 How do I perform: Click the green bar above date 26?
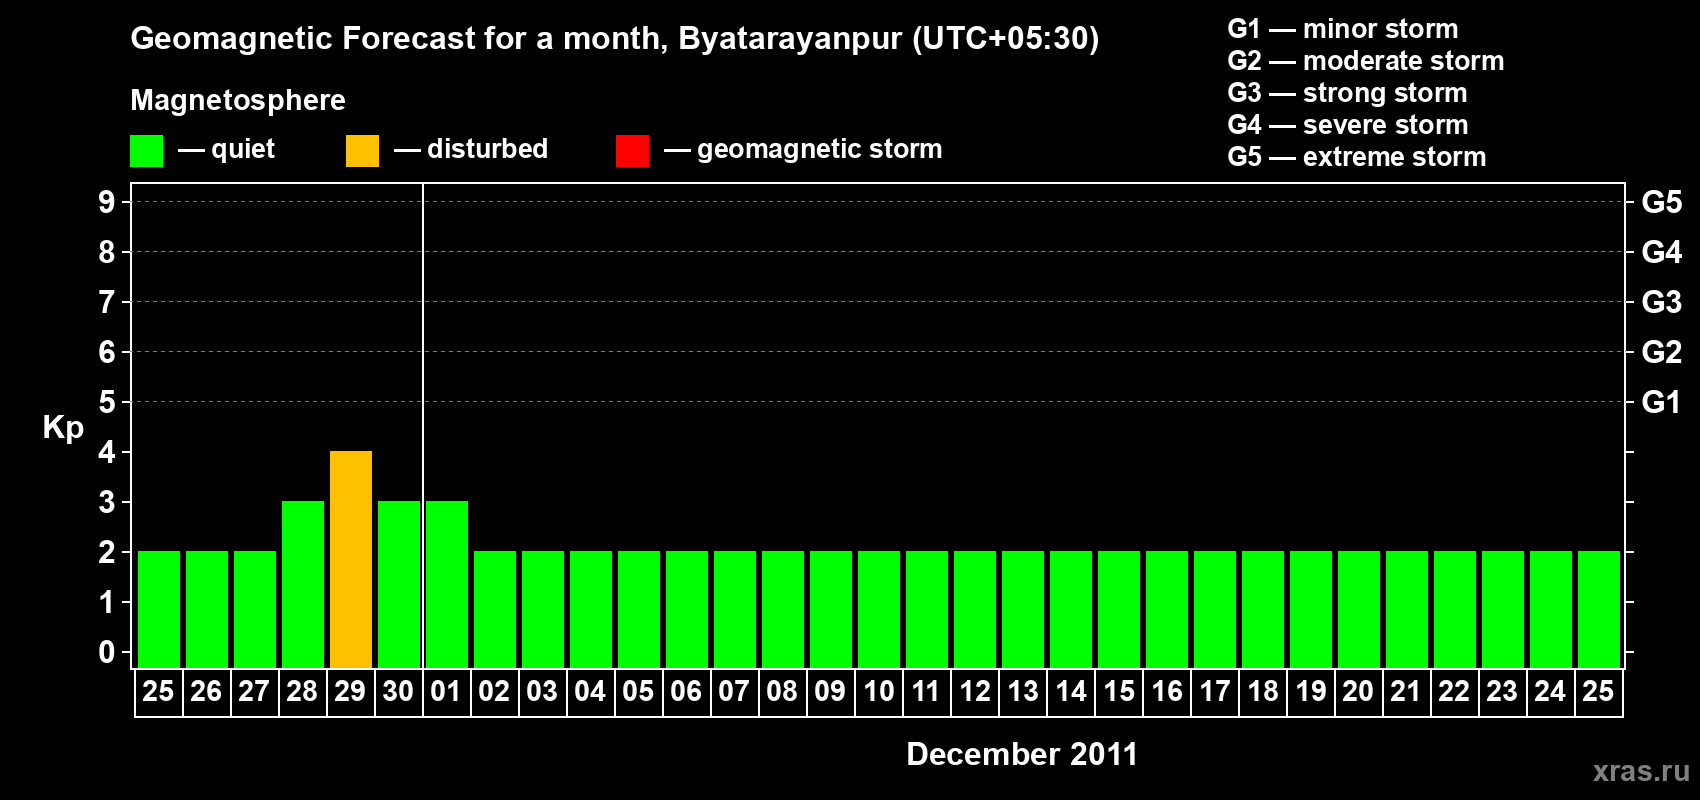coord(207,609)
